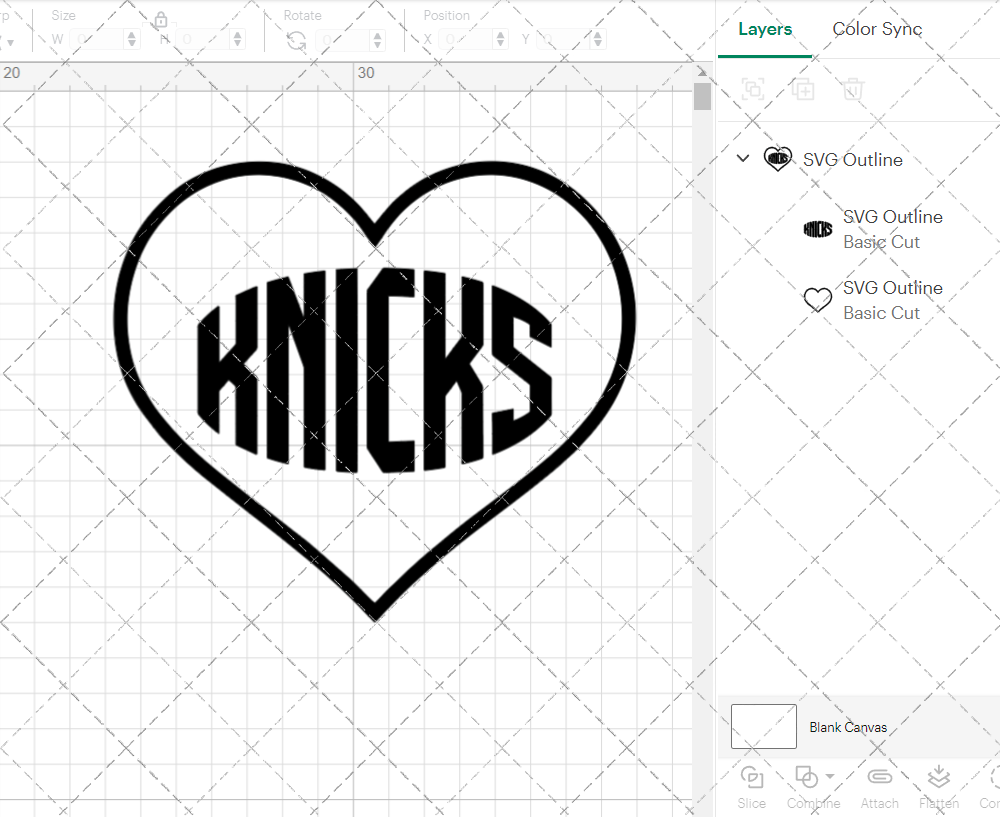The image size is (1000, 817).
Task: Click the SVG Outline group name
Action: point(853,159)
